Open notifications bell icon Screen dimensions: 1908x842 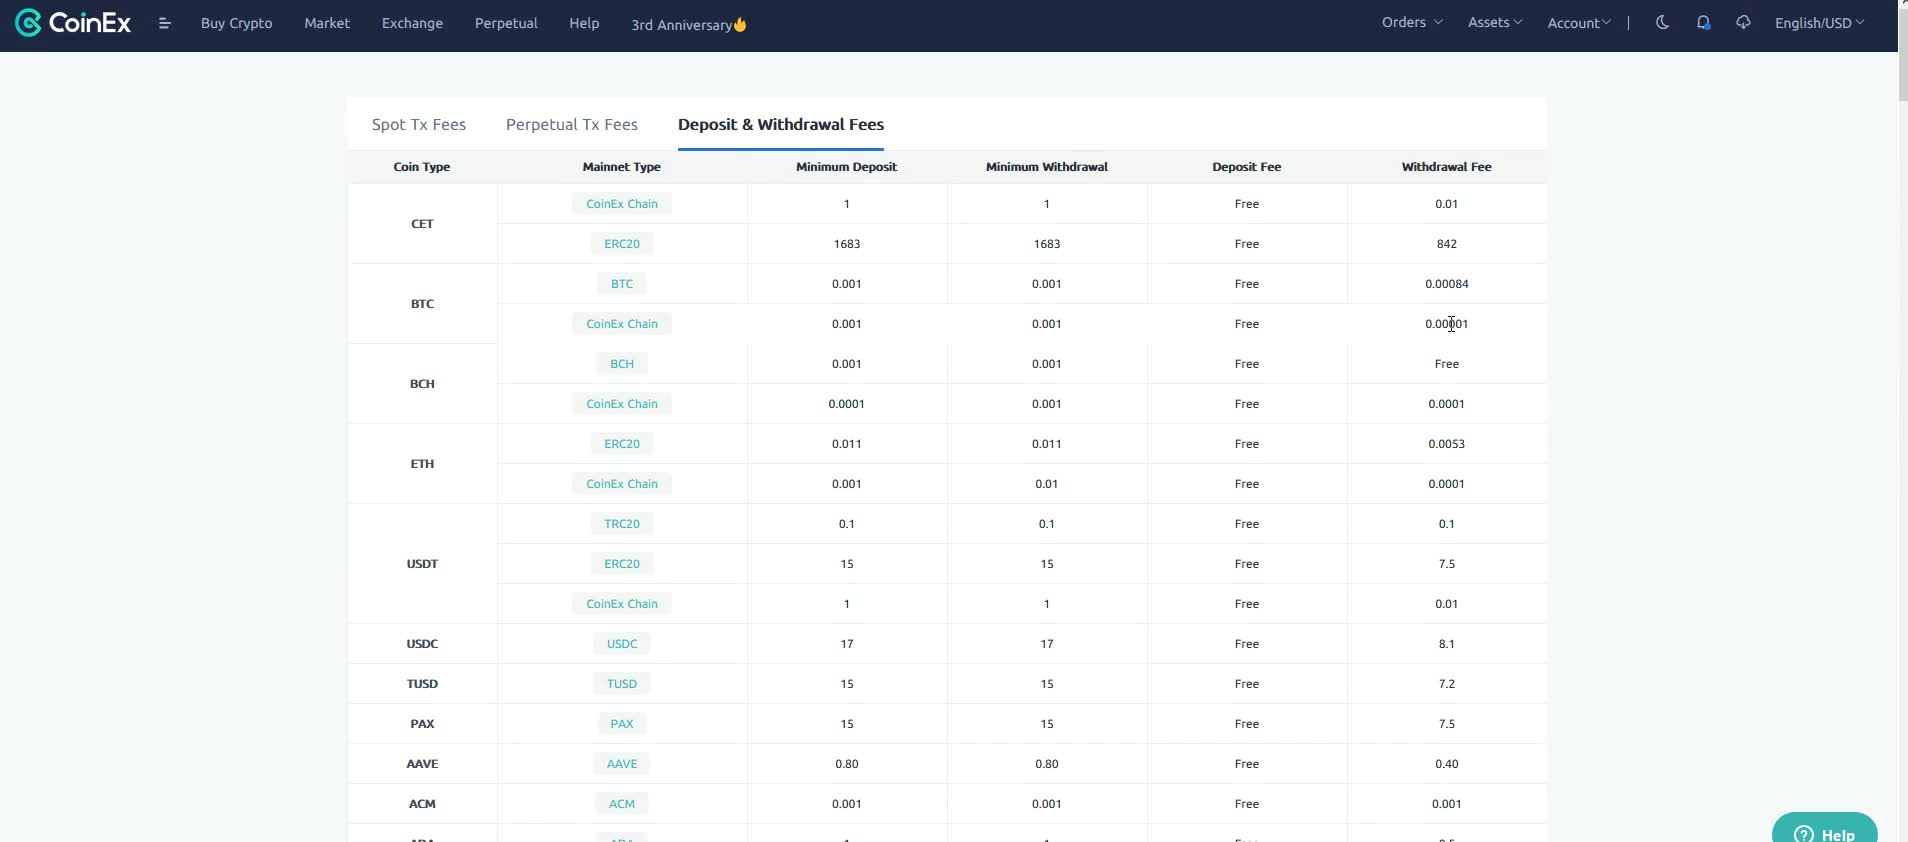[1703, 23]
